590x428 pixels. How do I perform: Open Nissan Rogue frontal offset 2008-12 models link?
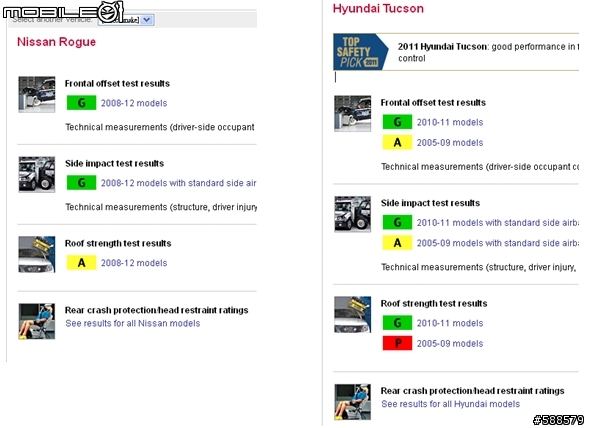134,103
